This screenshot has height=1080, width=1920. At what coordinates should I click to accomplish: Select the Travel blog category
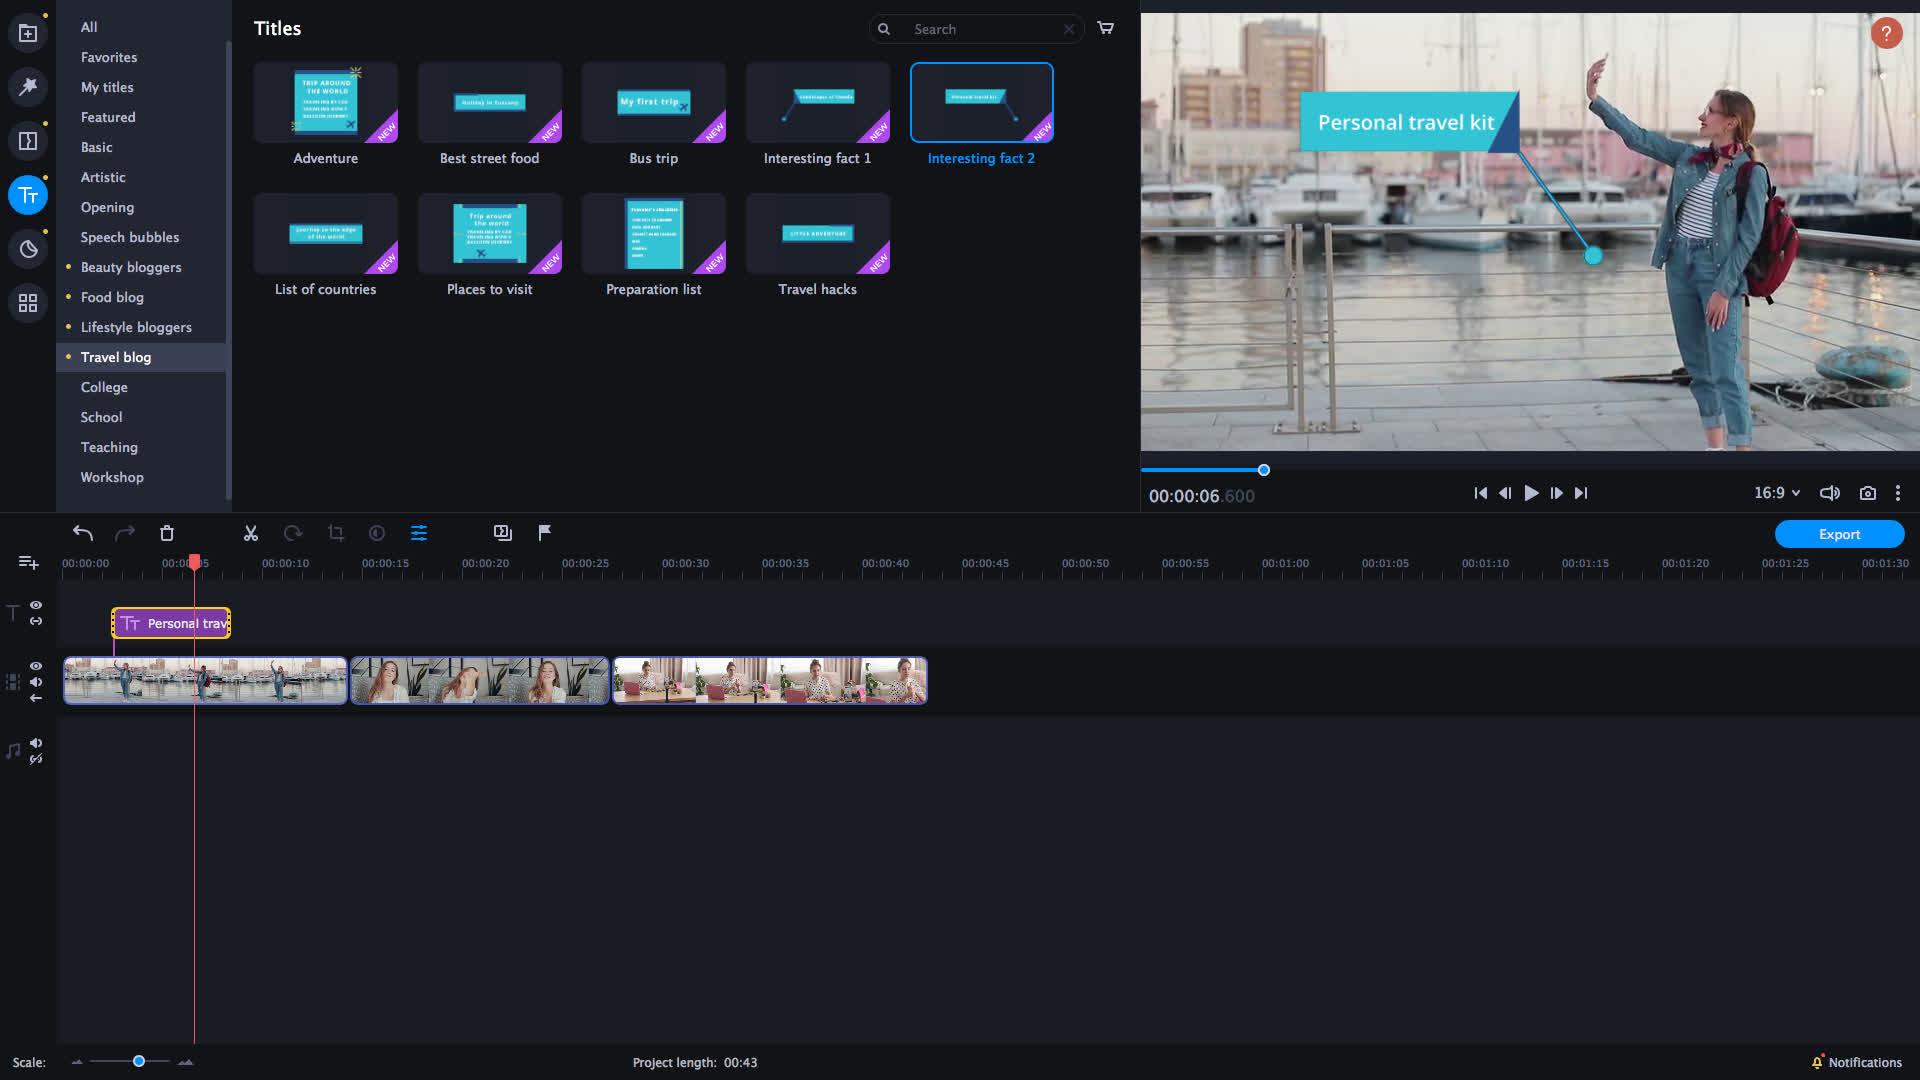116,357
